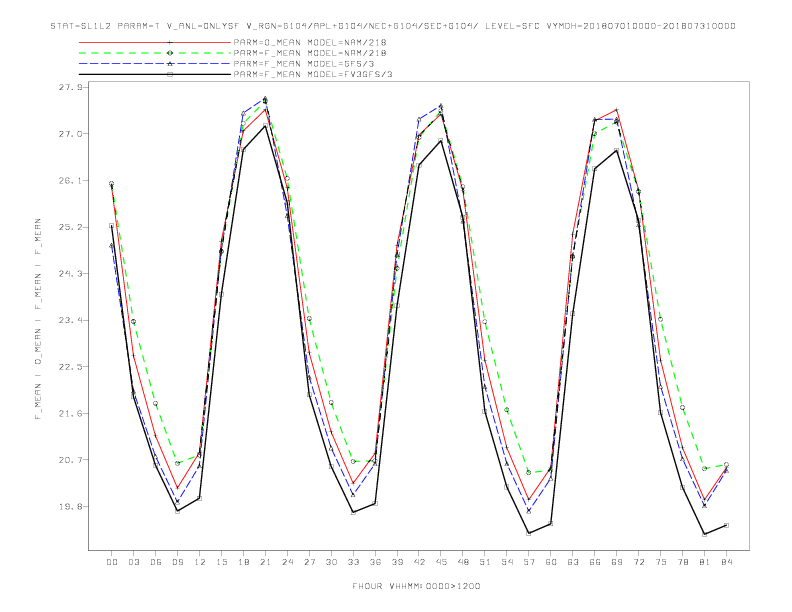Click the y-axis tick label 26.1

70,180
